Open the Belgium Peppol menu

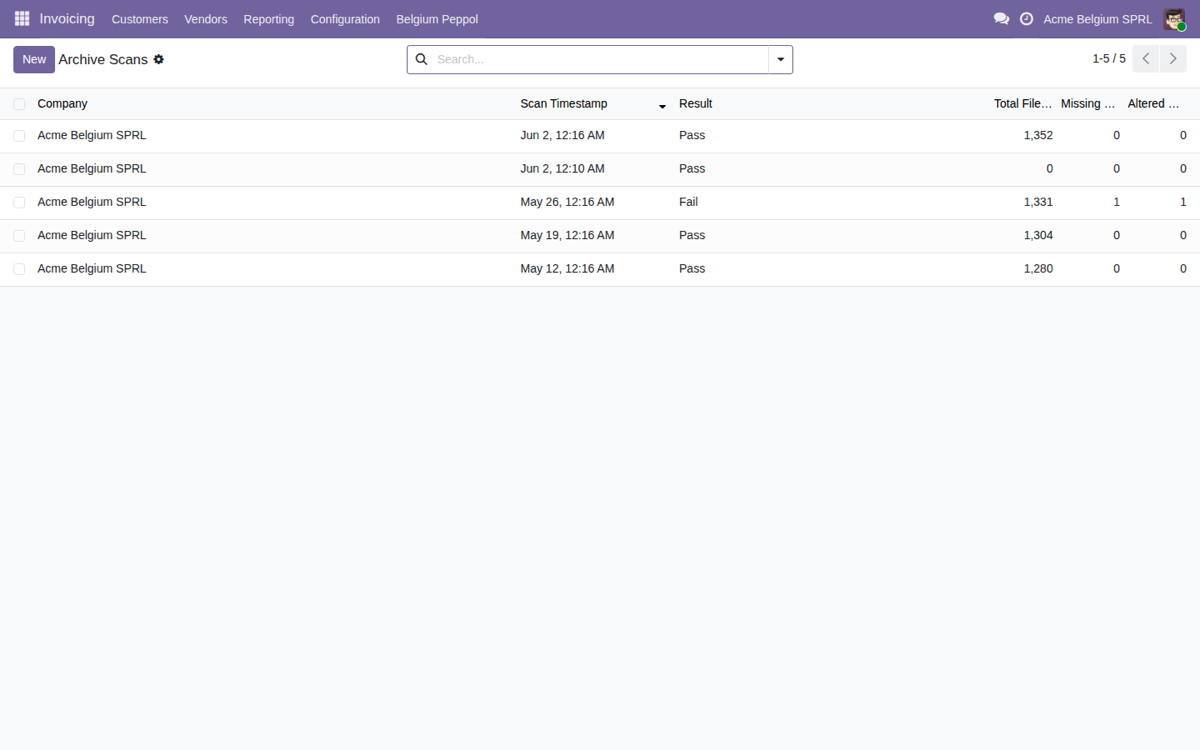(x=437, y=19)
